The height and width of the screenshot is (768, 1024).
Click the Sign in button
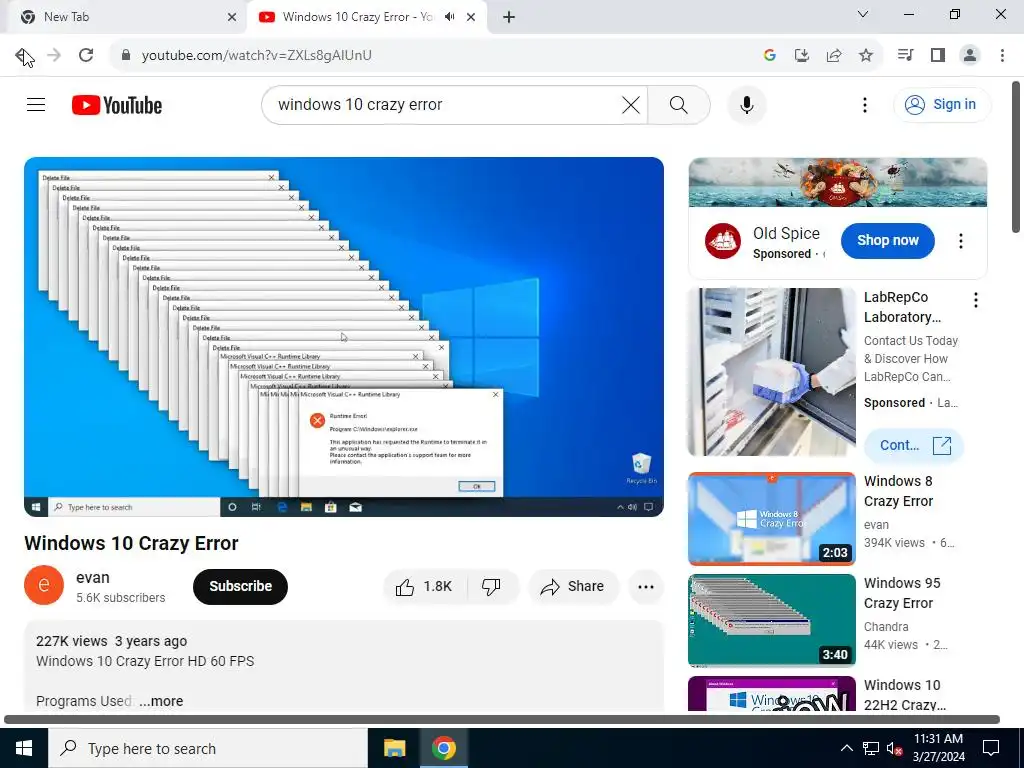click(x=942, y=104)
